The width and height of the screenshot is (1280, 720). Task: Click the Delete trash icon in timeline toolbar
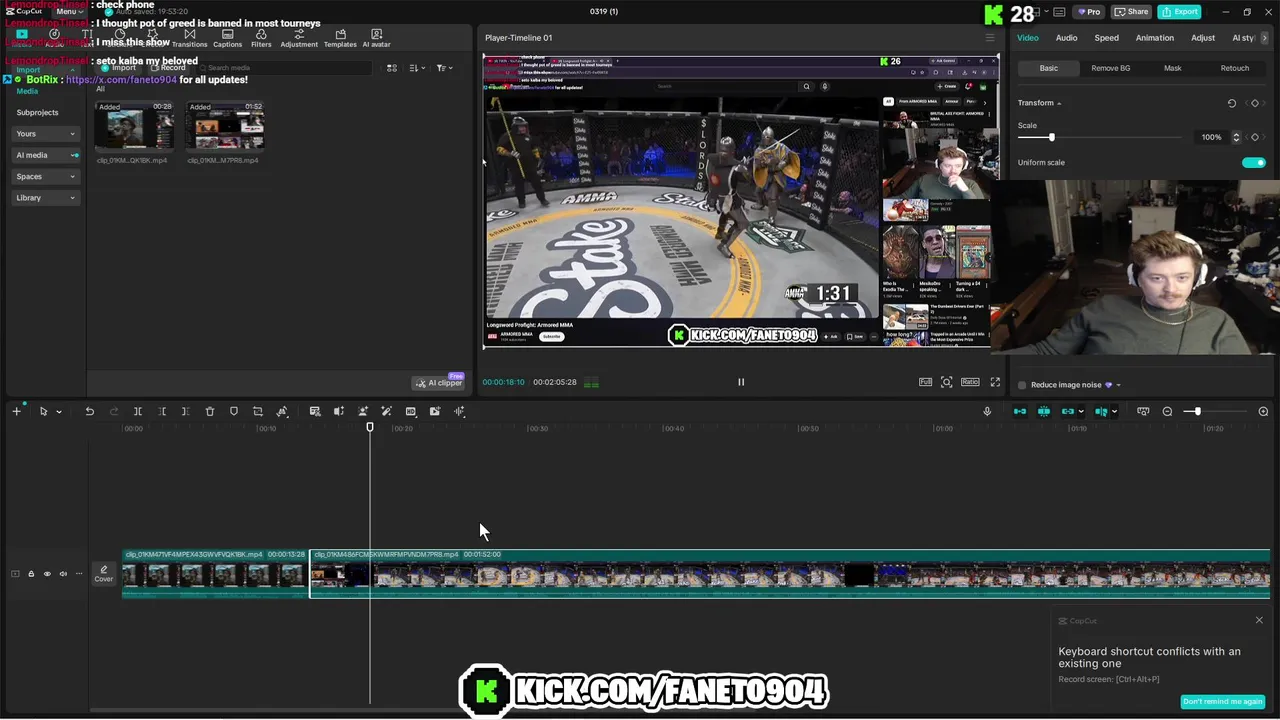point(210,411)
